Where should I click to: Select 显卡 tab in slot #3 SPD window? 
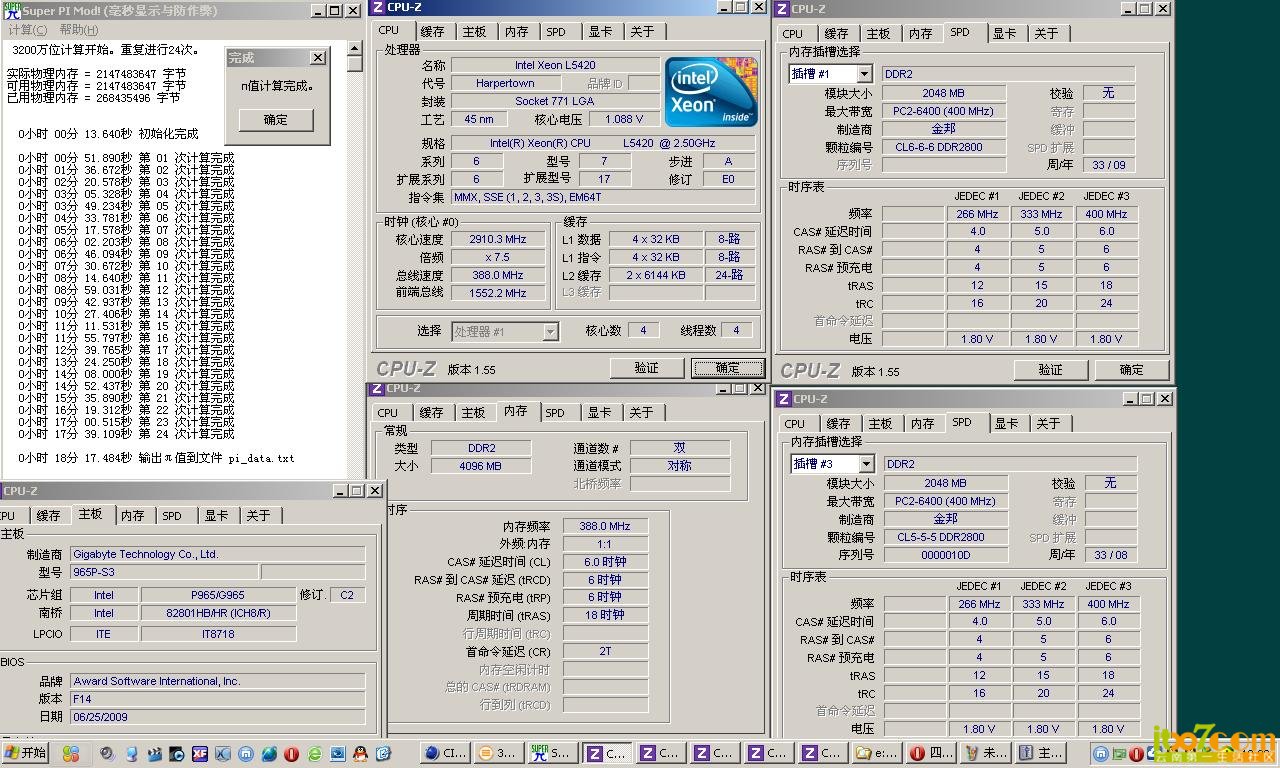[1006, 423]
